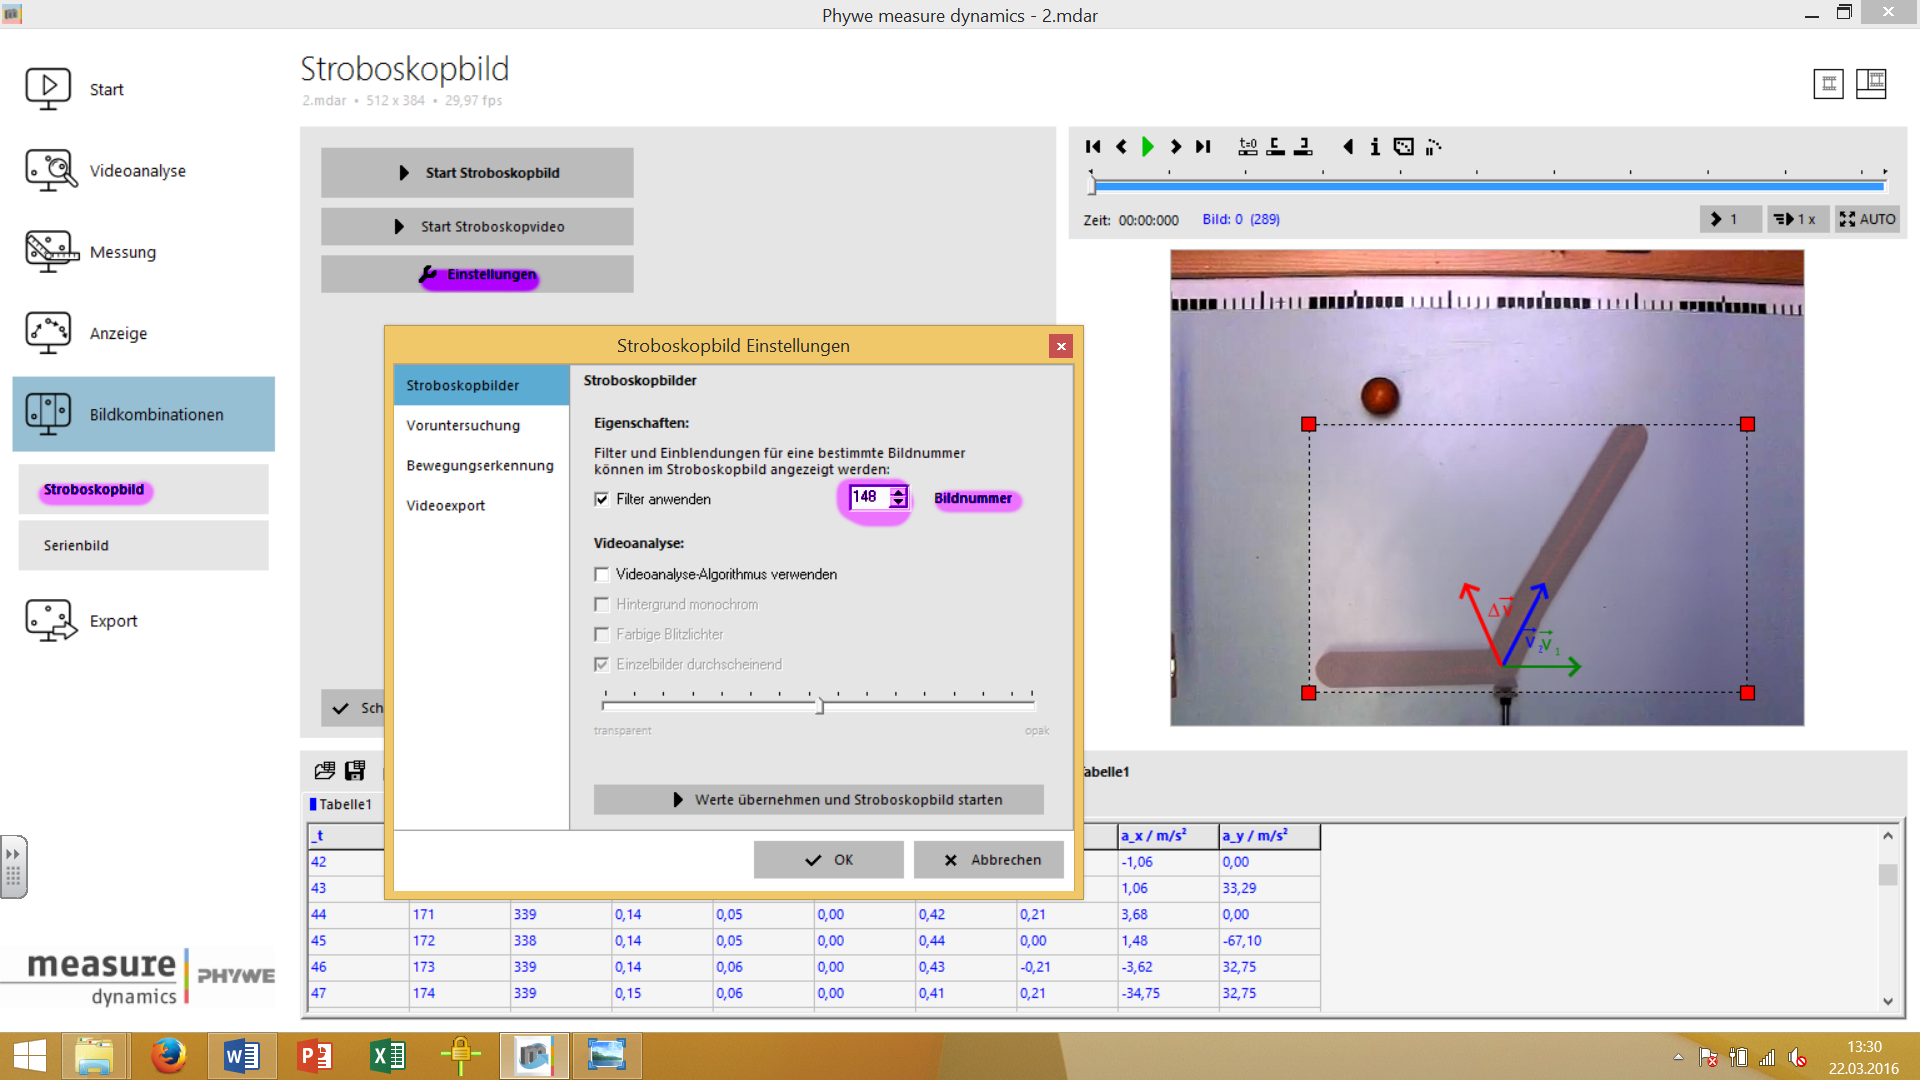1920x1080 pixels.
Task: Jump to first frame of video
Action: point(1093,147)
